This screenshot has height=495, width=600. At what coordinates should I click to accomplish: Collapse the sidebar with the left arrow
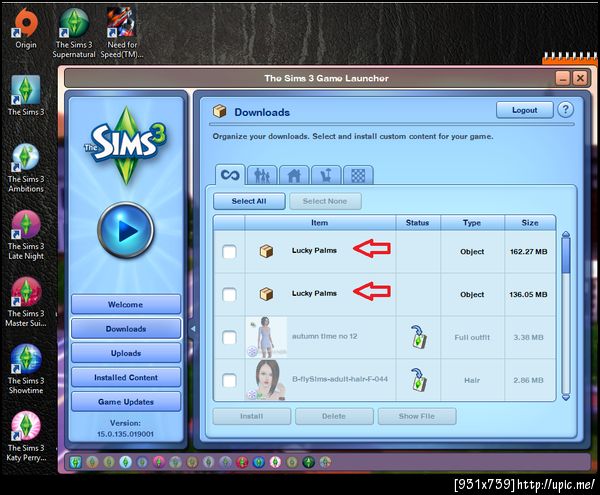coord(193,329)
